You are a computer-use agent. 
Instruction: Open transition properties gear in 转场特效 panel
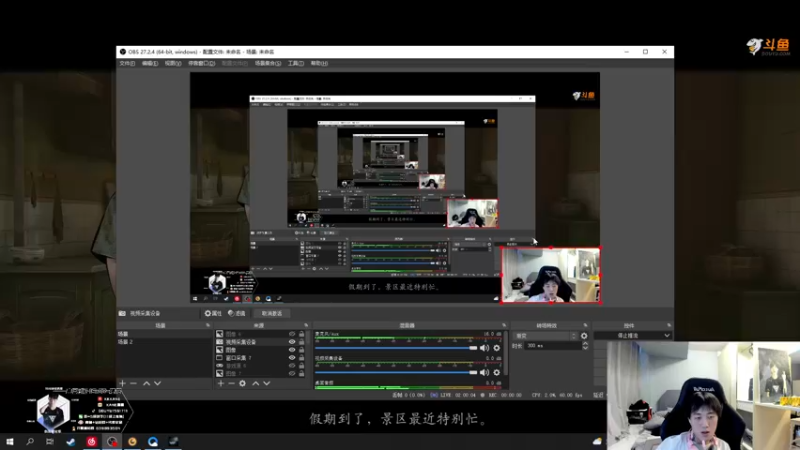[584, 336]
